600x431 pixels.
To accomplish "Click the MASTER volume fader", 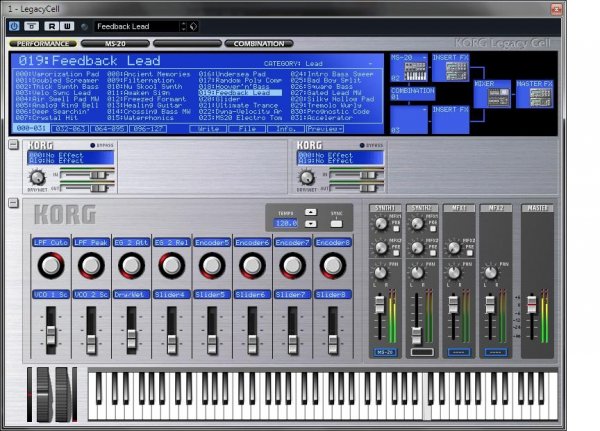I will click(532, 304).
